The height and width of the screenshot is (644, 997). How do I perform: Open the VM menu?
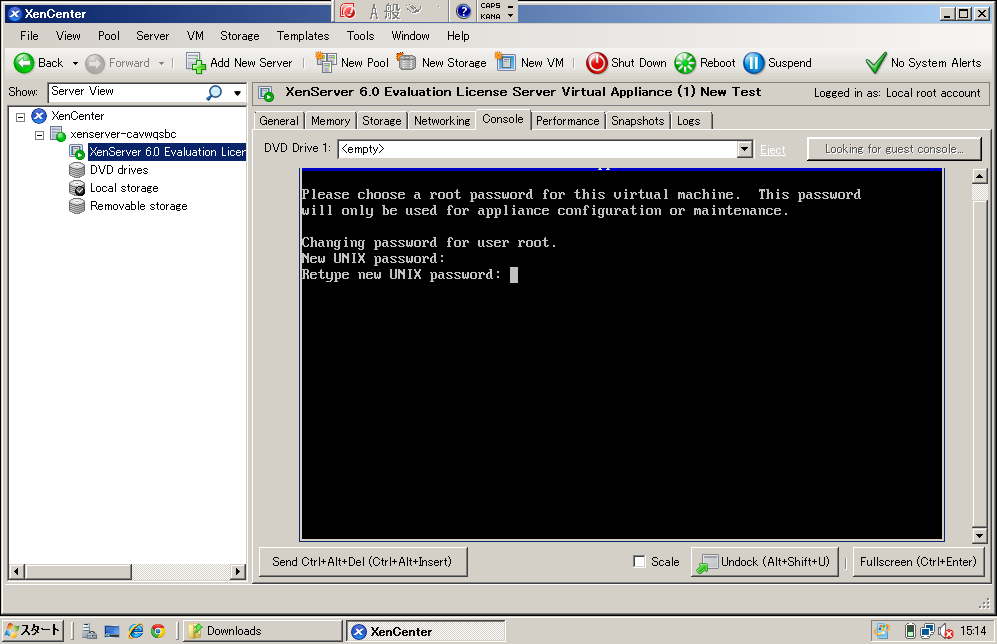tap(195, 36)
